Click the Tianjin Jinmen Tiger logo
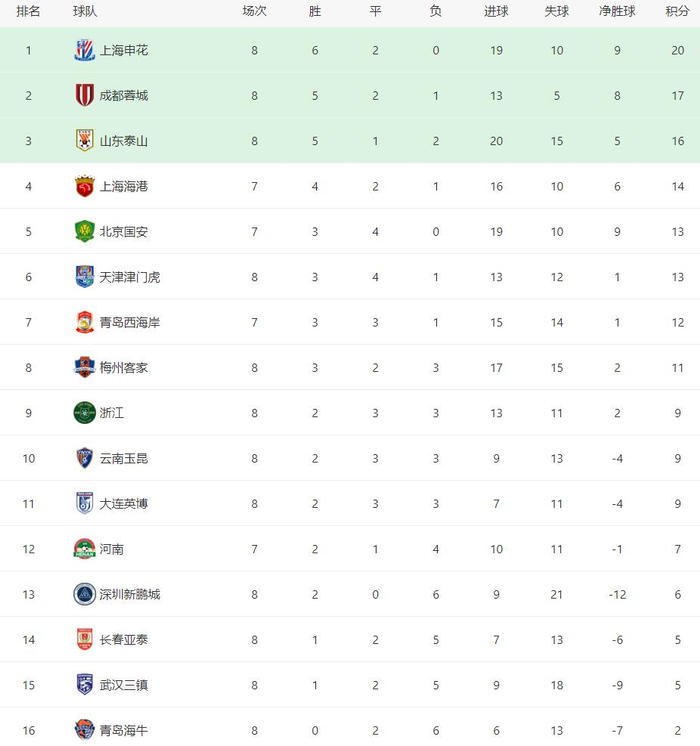700x746 pixels. tap(85, 277)
